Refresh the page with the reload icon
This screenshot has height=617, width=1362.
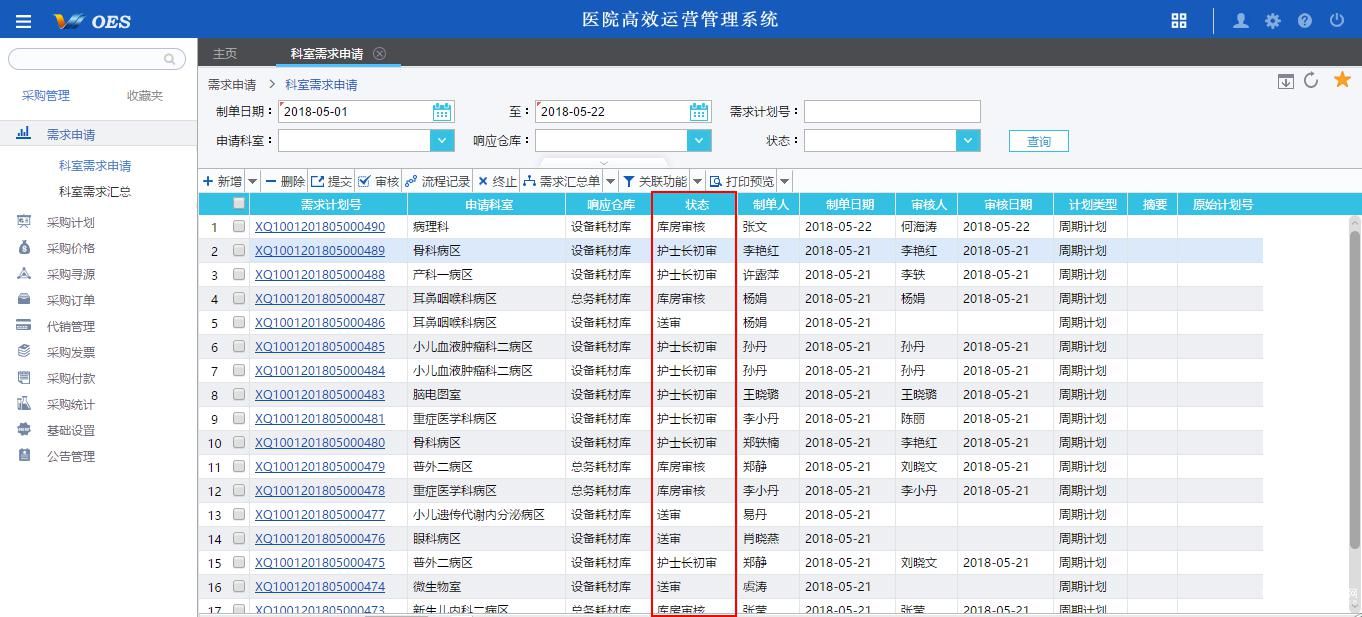click(x=1311, y=80)
